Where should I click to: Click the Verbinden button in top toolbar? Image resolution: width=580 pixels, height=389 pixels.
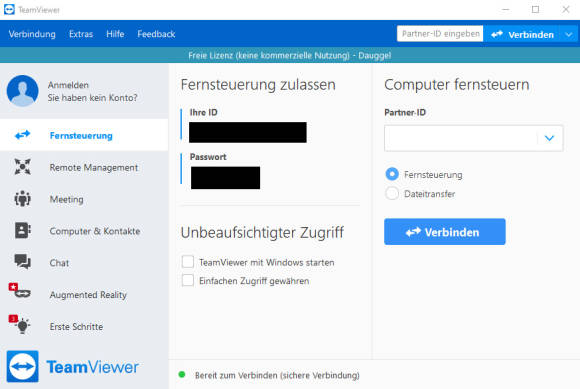point(523,34)
